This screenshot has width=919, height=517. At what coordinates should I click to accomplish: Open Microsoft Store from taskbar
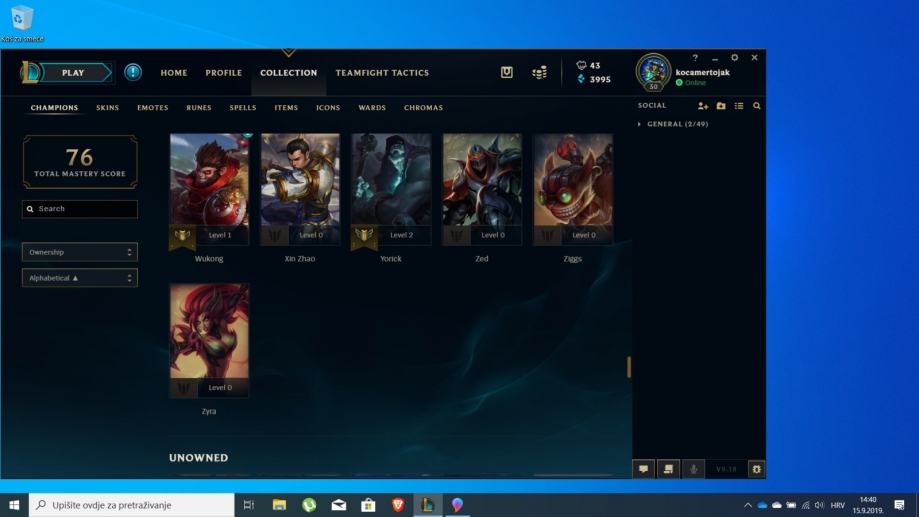click(x=368, y=505)
